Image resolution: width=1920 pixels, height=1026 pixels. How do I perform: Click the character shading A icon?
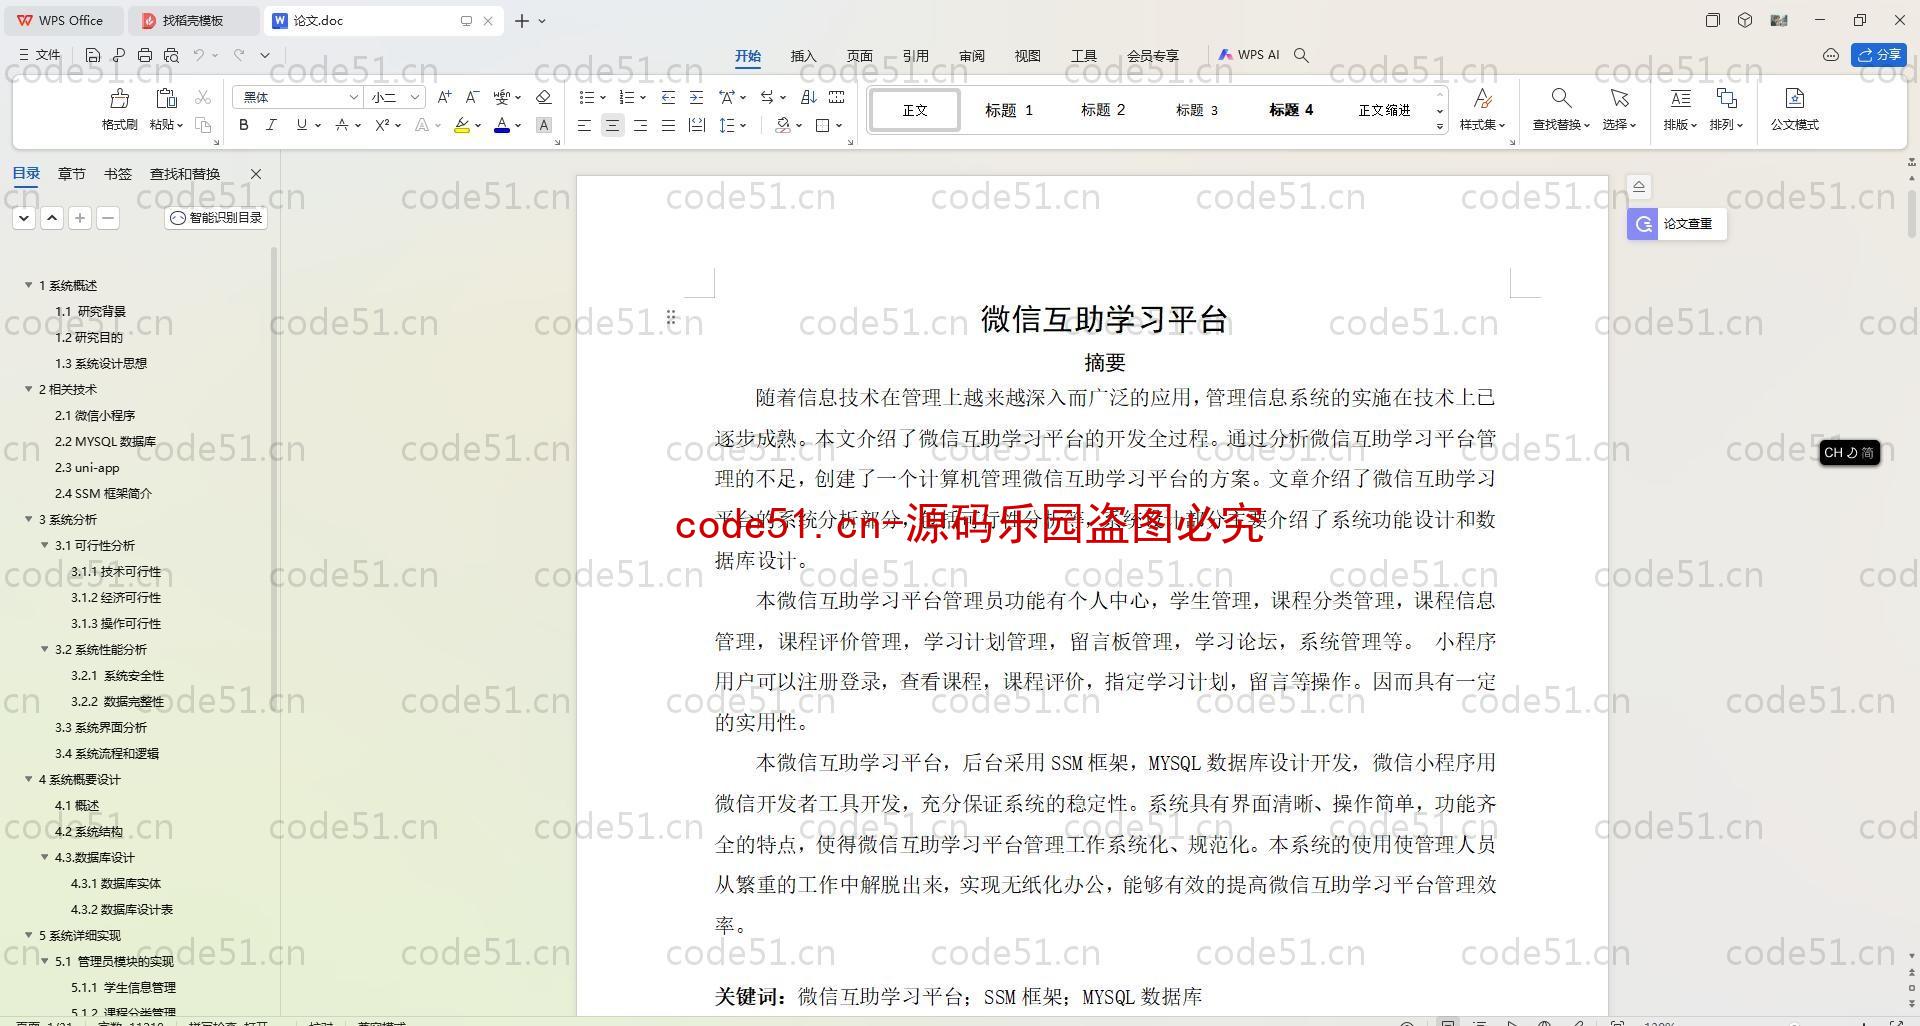click(x=543, y=125)
